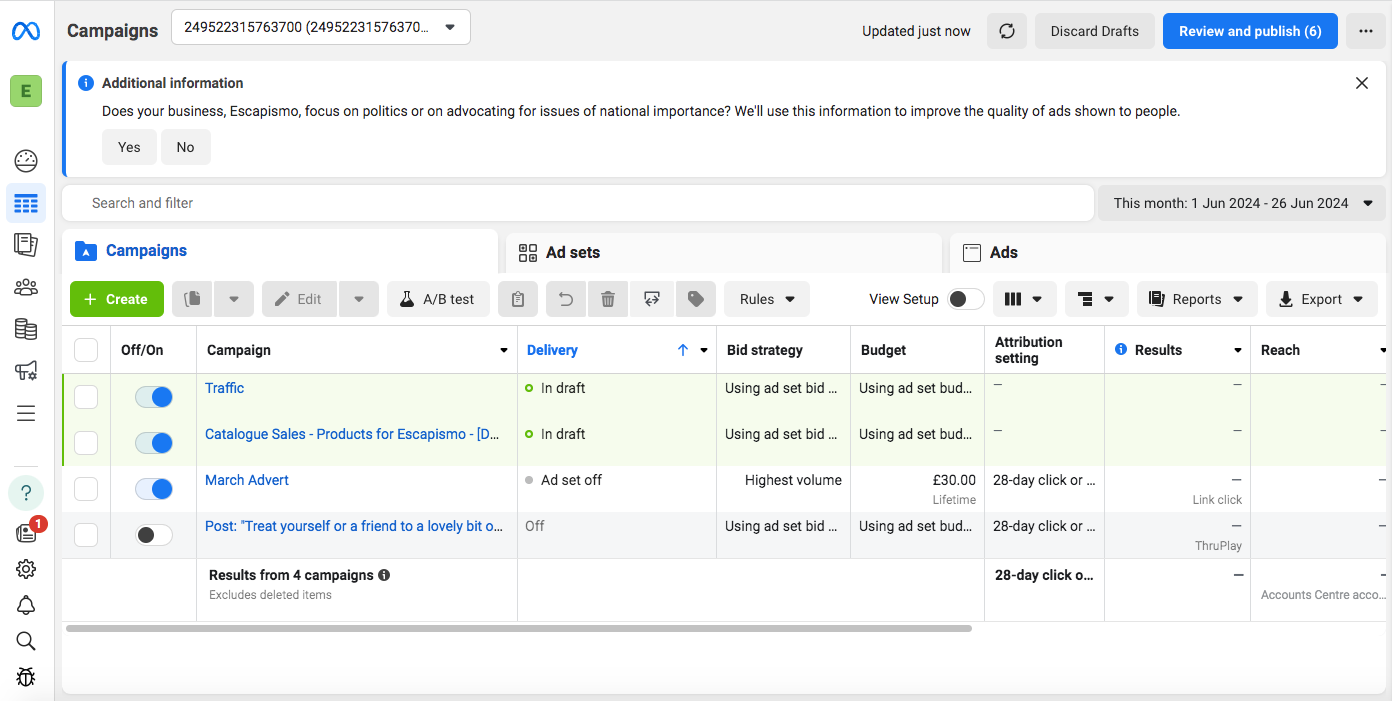Click the Duplicate icon button
Viewport: 1392px width, 701px height.
(193, 299)
